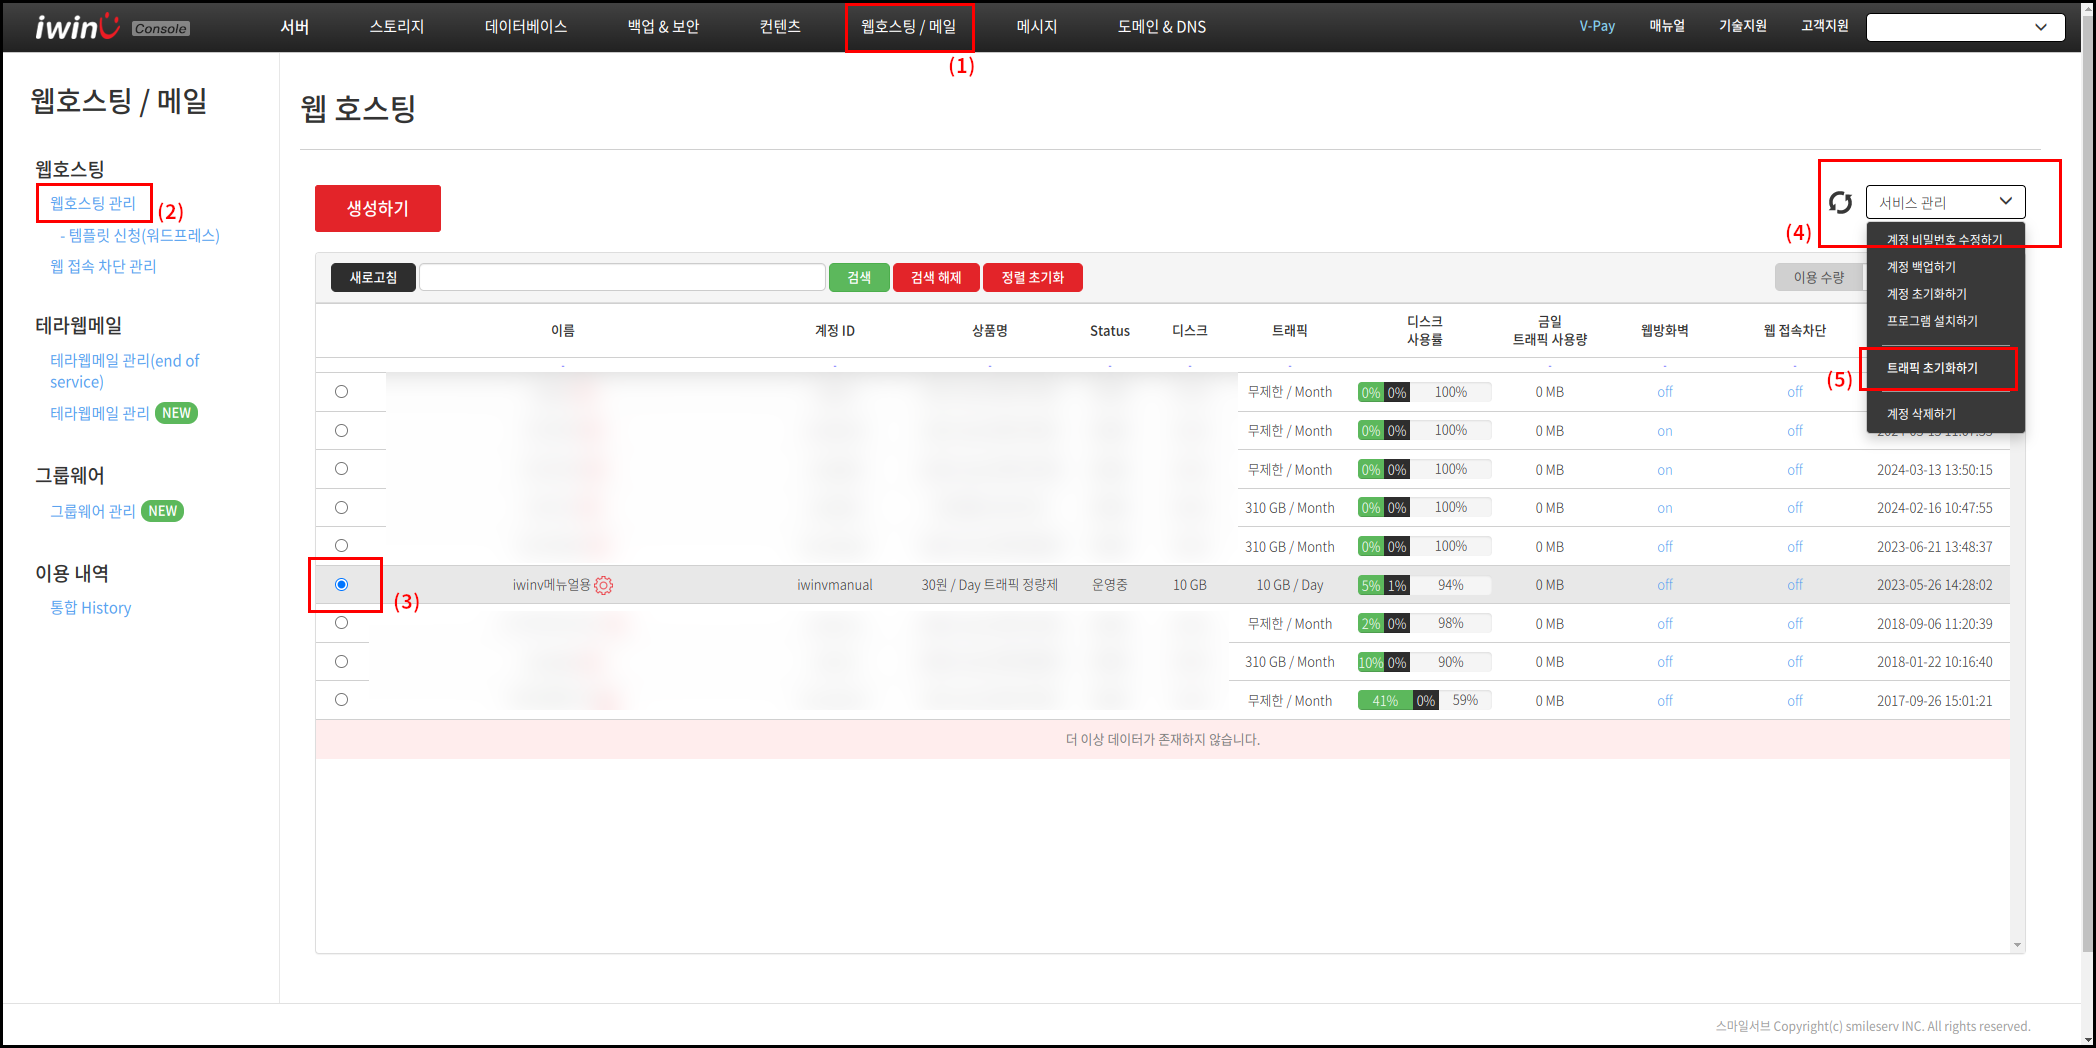Image resolution: width=2096 pixels, height=1048 pixels.
Task: Select the iwinvmanual row radio button
Action: [341, 585]
